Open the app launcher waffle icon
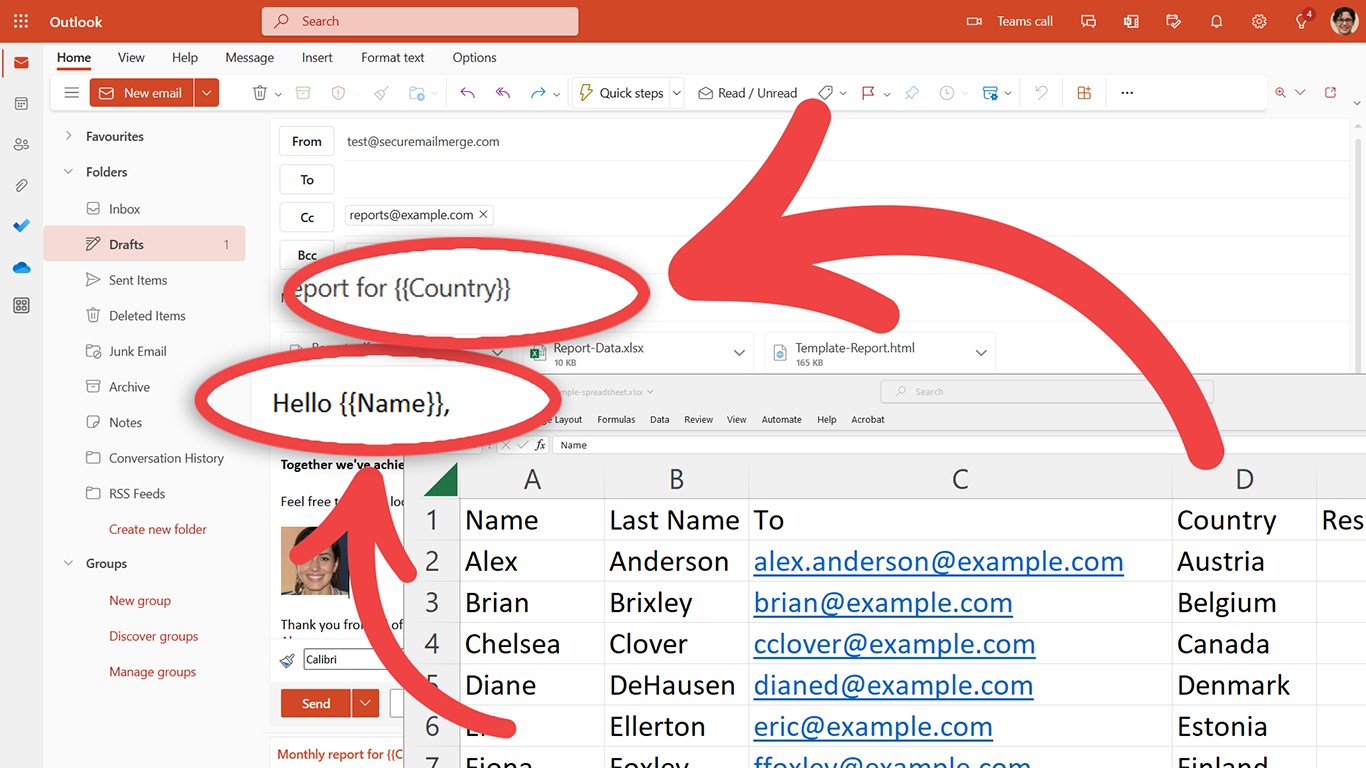Viewport: 1366px width, 768px height. [x=21, y=21]
